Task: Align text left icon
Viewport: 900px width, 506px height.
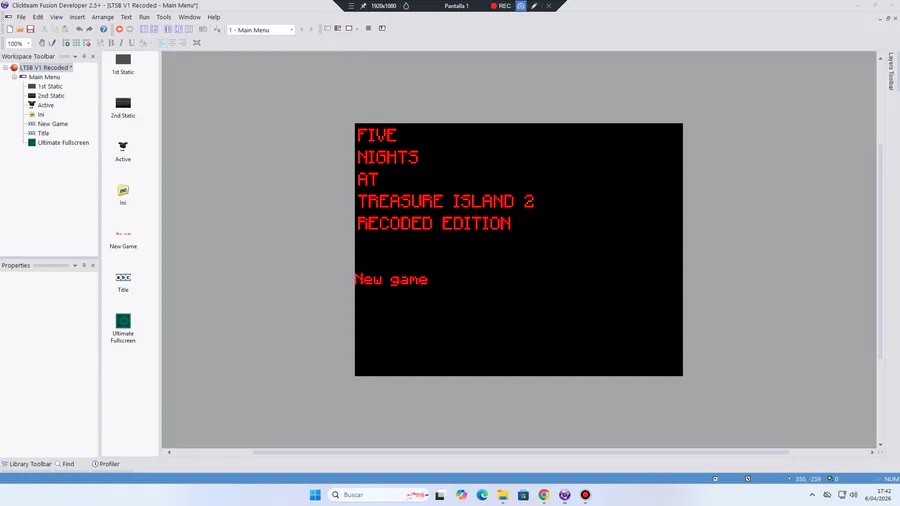Action: [162, 43]
